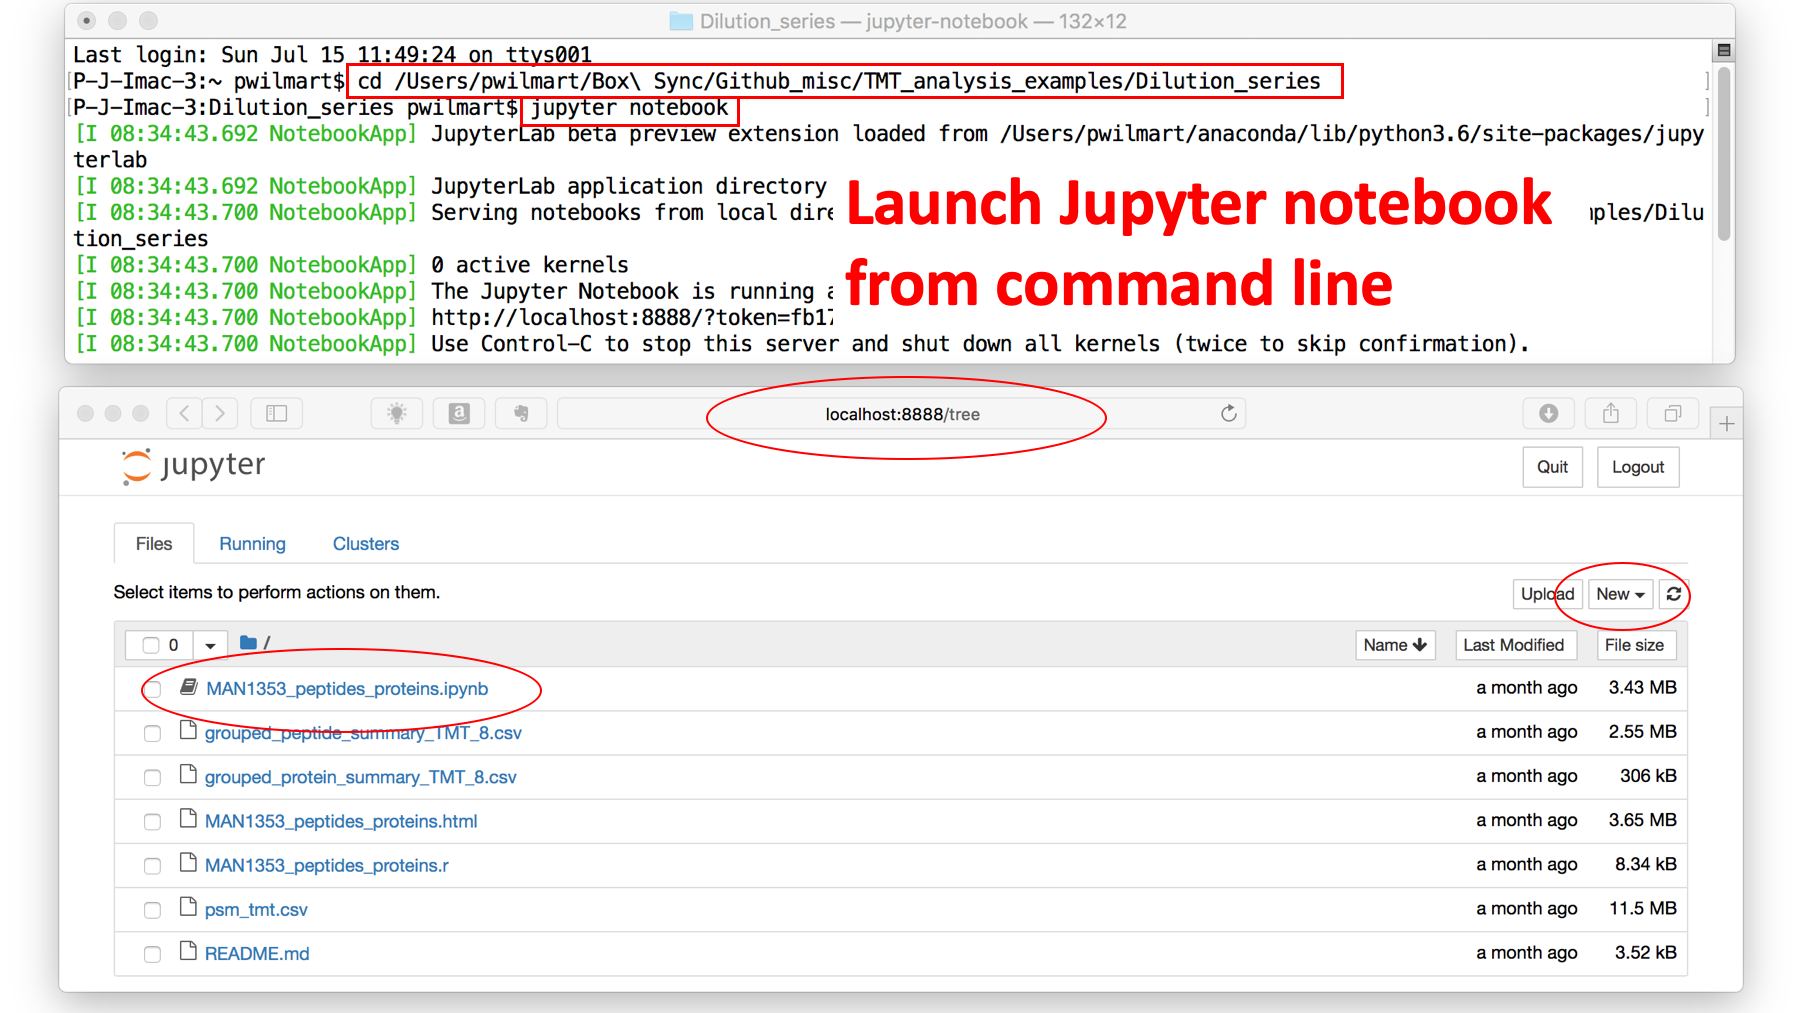Viewport: 1800px width, 1013px height.
Task: Select checkbox for MAN1353_peptides_proteins.ipynb
Action: click(153, 689)
